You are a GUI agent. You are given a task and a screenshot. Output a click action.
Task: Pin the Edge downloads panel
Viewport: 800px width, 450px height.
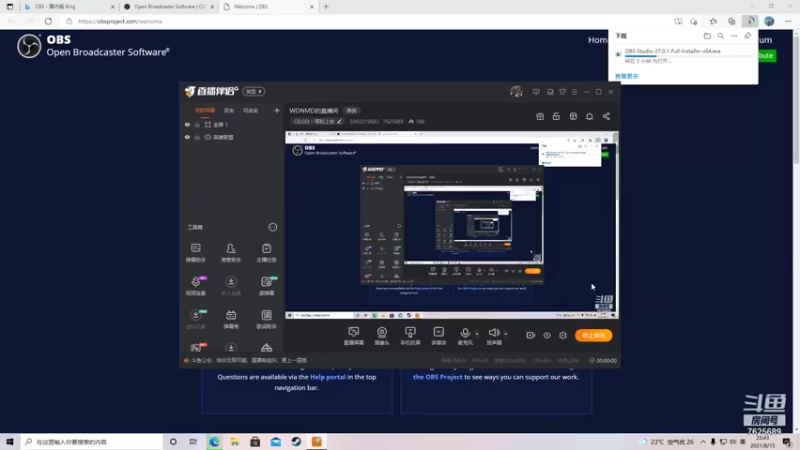click(747, 36)
